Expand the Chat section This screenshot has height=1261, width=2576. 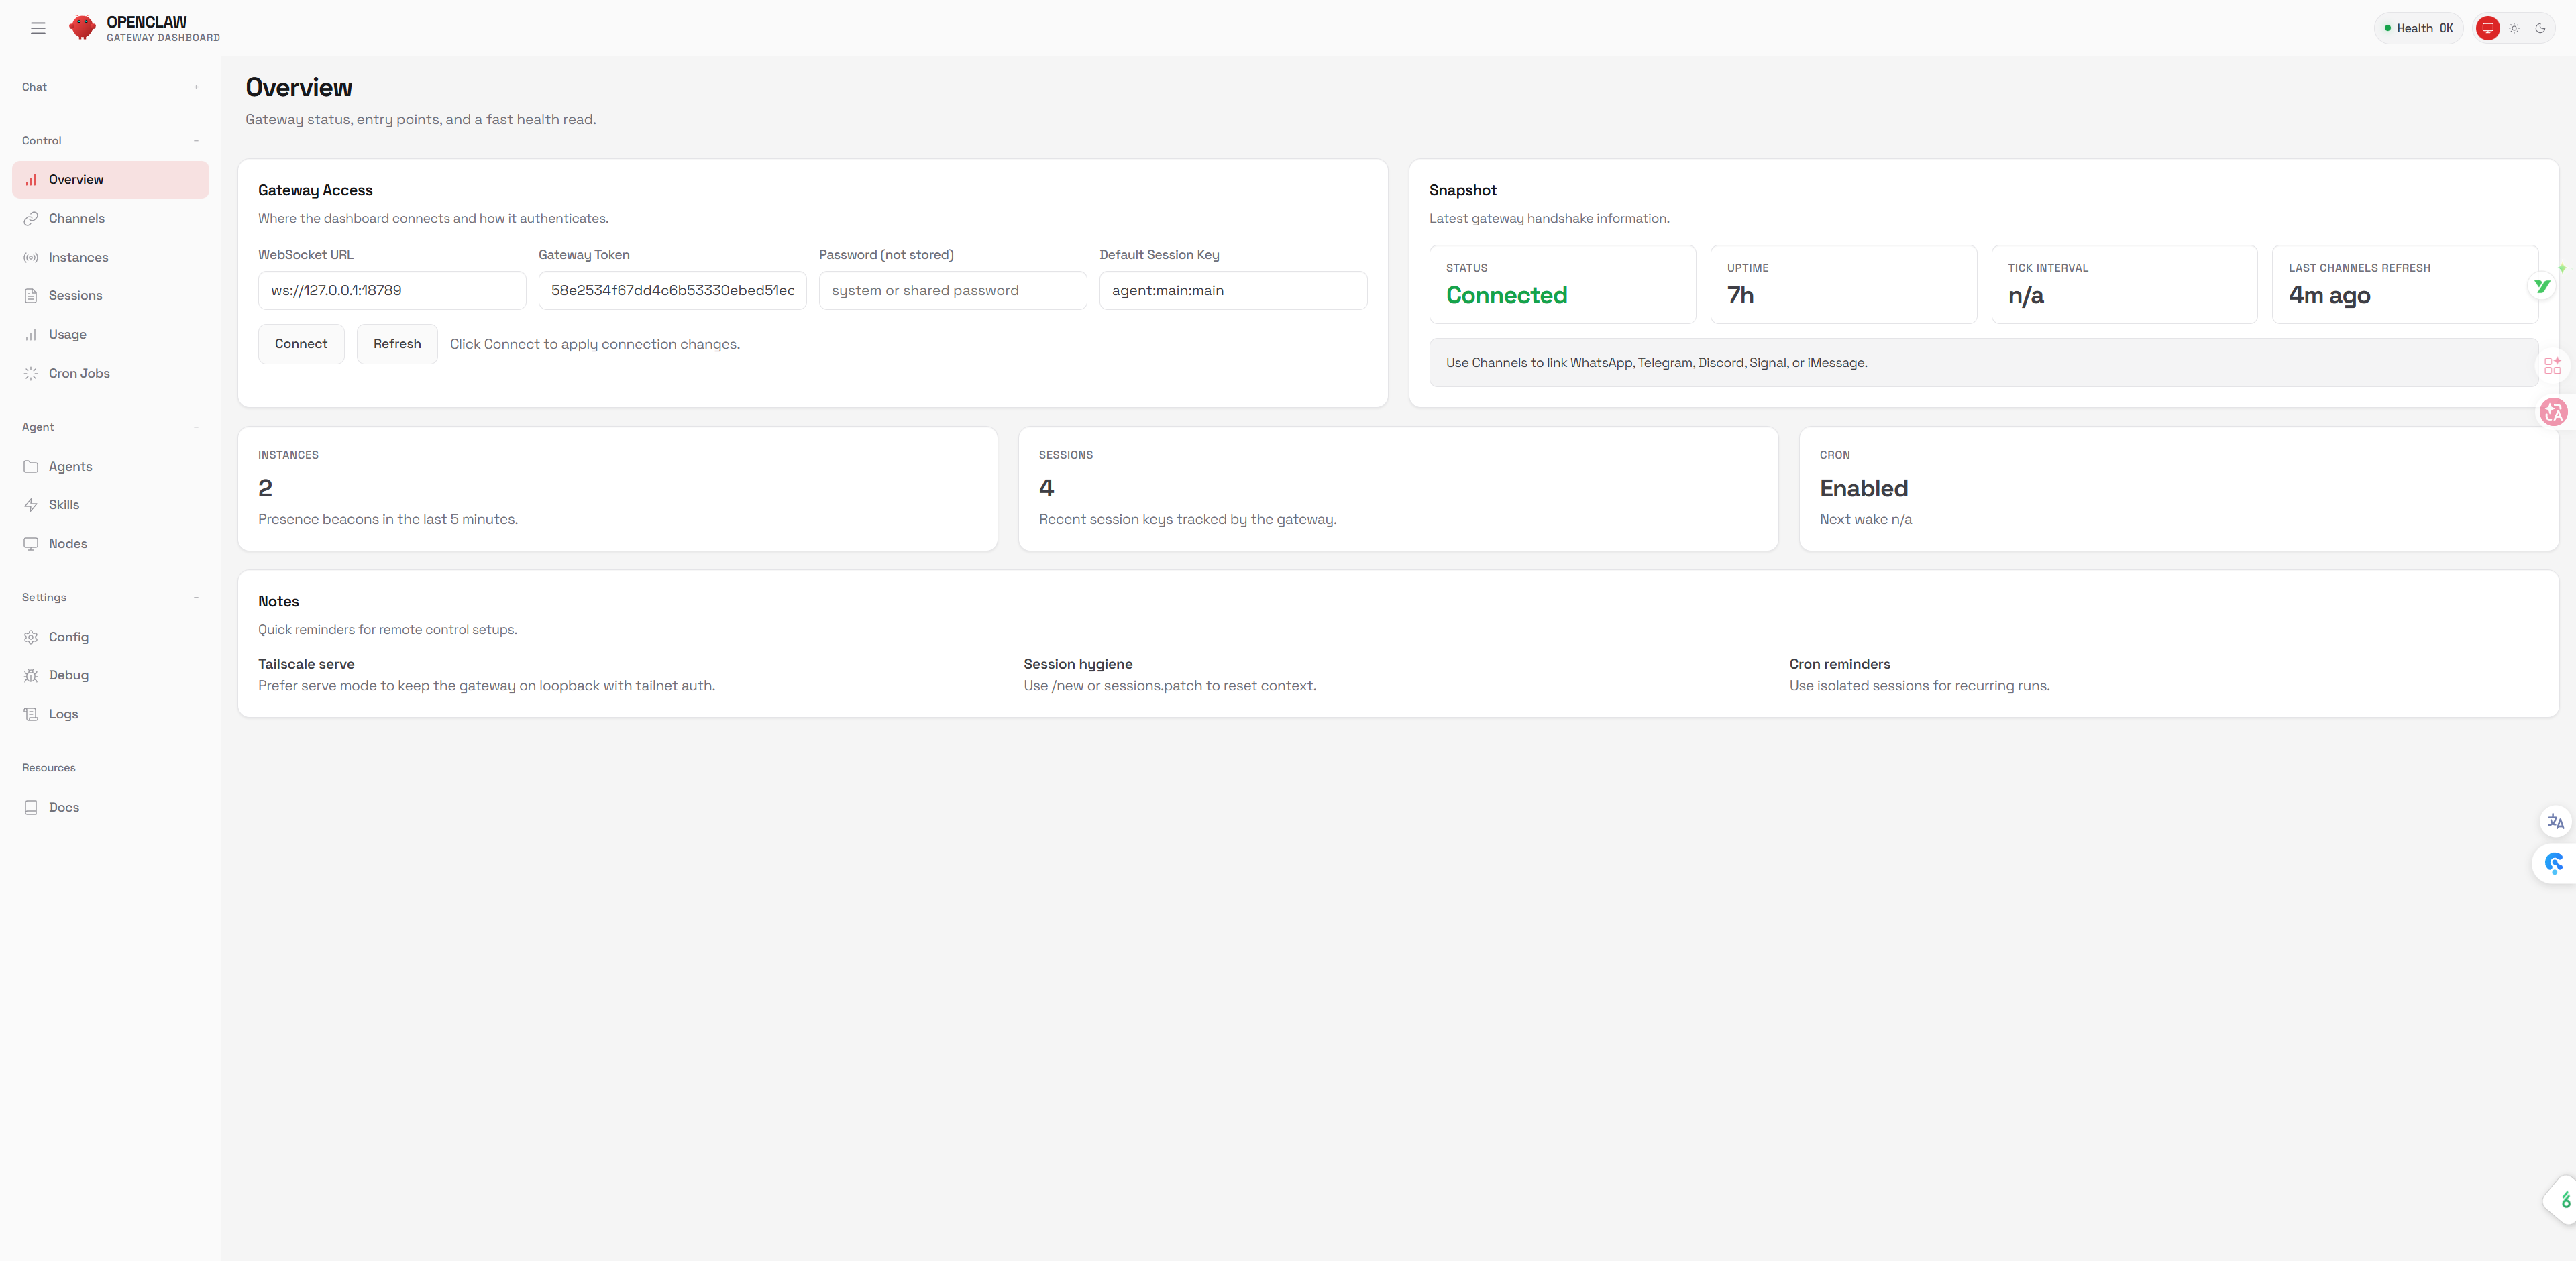click(196, 87)
